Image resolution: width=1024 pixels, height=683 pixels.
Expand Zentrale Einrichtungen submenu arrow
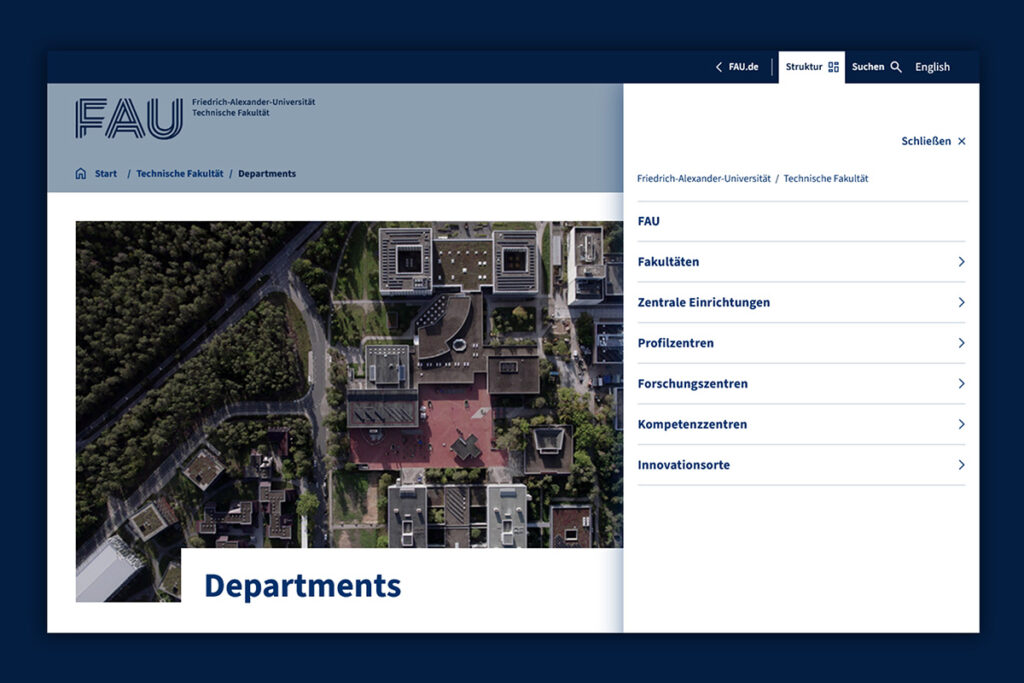coord(961,303)
